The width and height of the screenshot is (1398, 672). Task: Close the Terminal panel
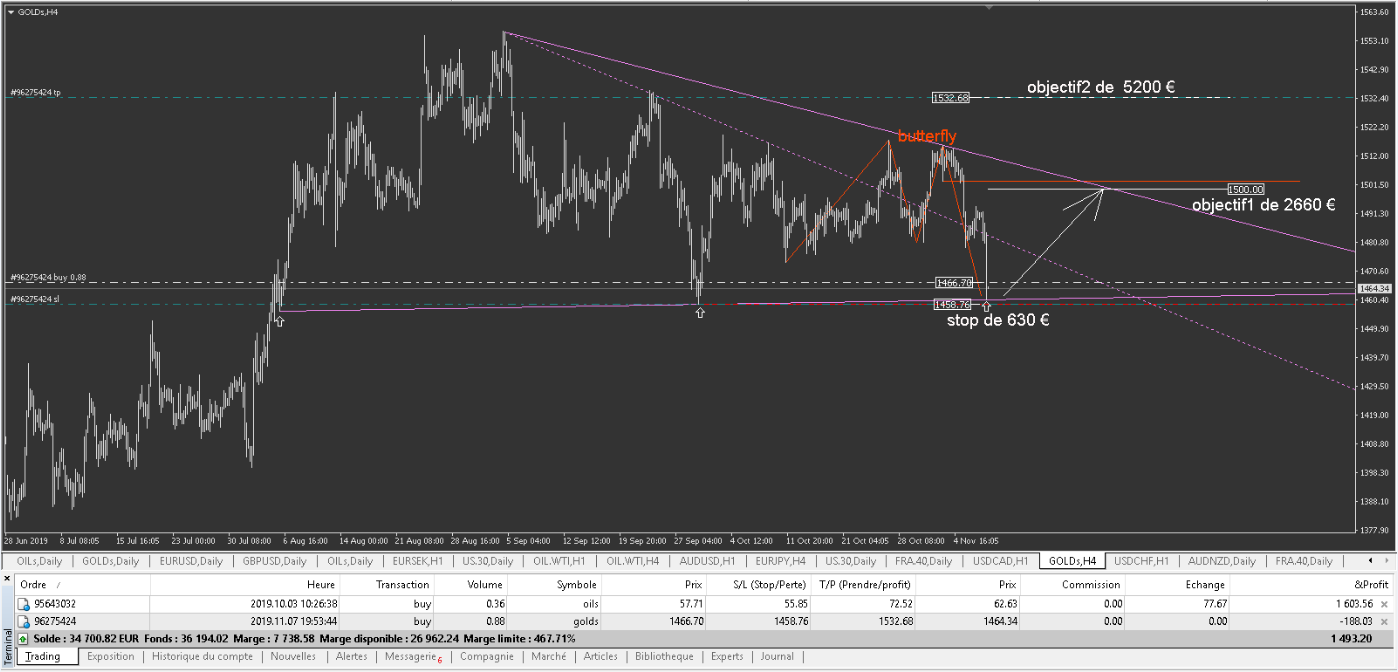[x=6, y=578]
